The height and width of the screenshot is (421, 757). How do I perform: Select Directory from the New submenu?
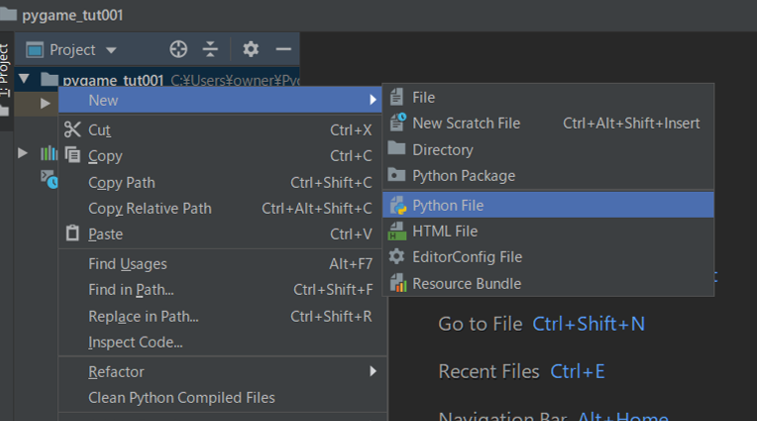(x=442, y=149)
